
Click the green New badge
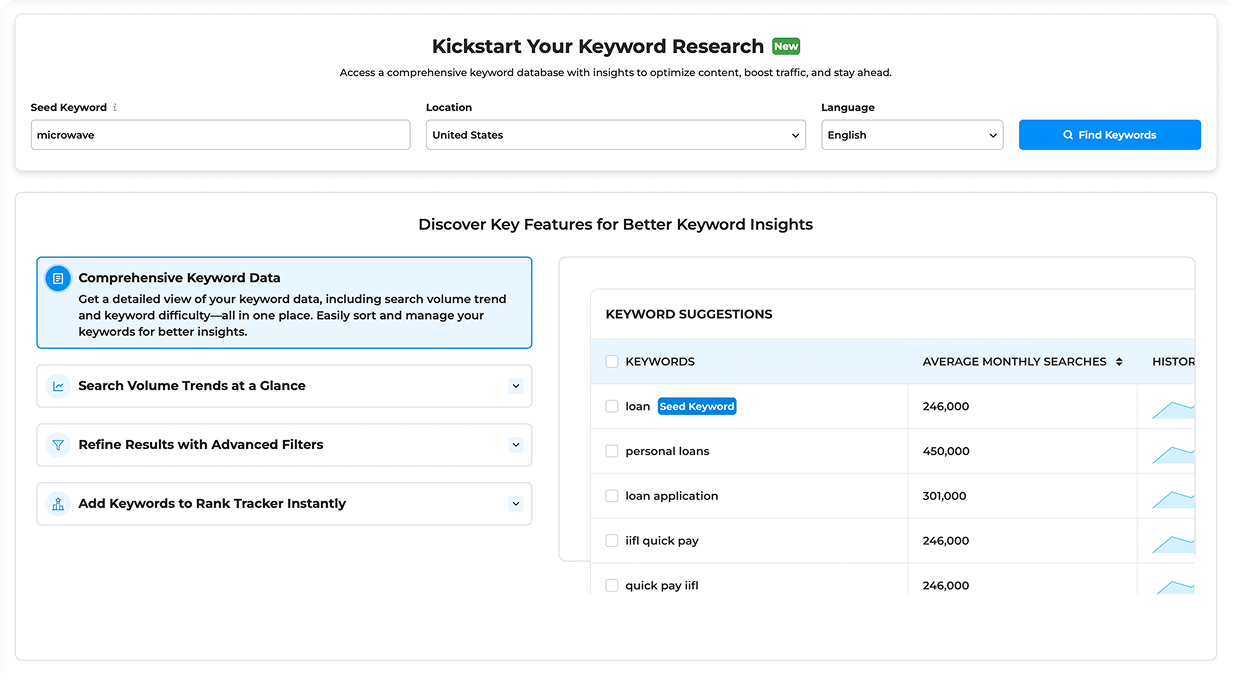pyautogui.click(x=786, y=46)
